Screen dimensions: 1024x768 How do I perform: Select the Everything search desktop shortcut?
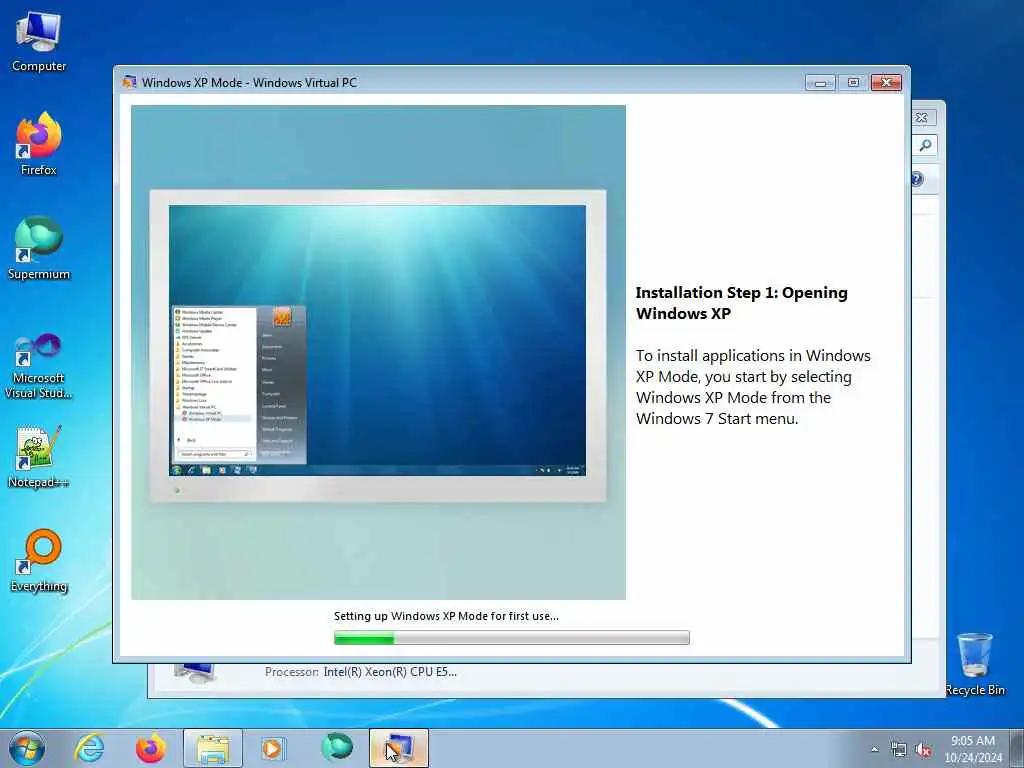pyautogui.click(x=39, y=560)
